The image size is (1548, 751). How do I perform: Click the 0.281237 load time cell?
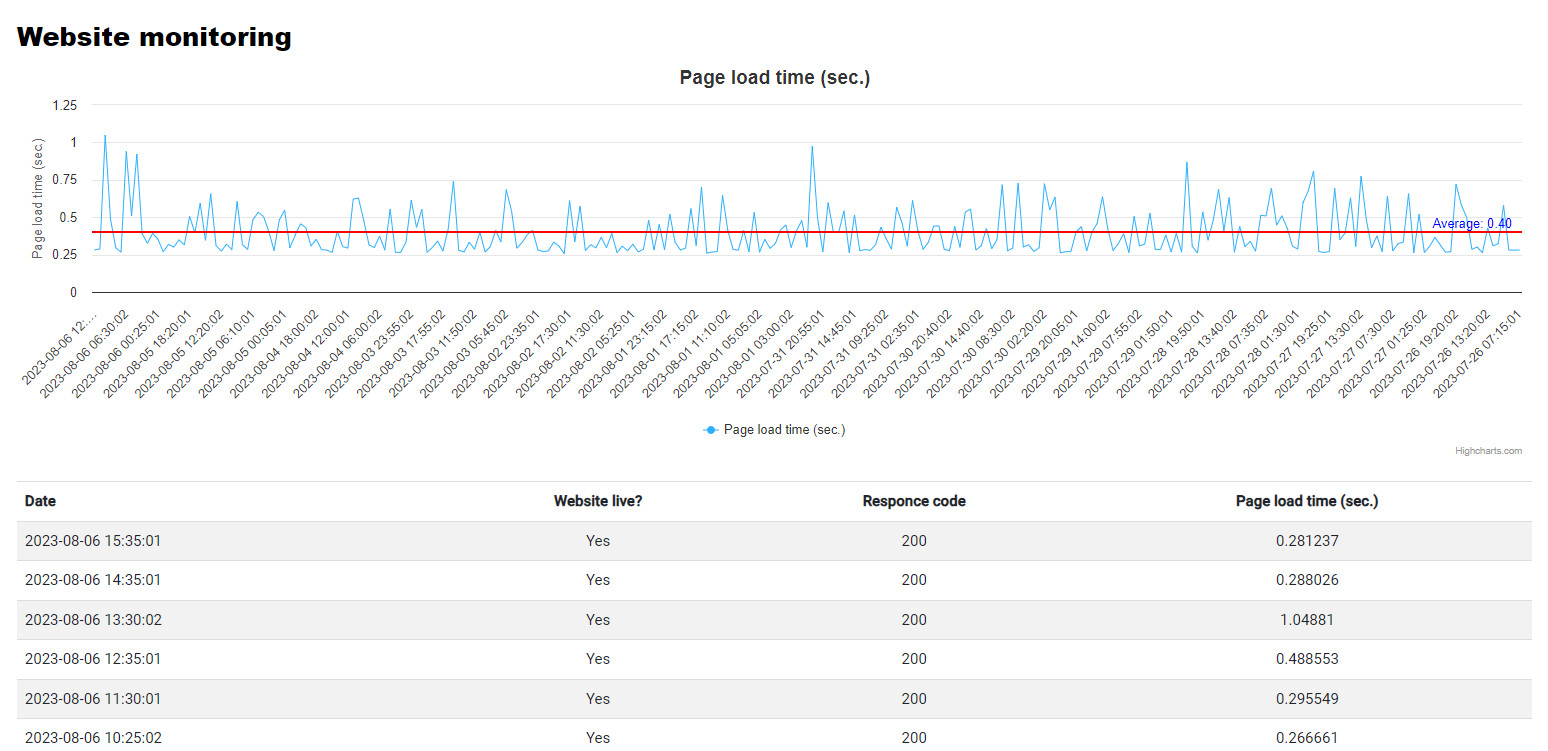1306,541
